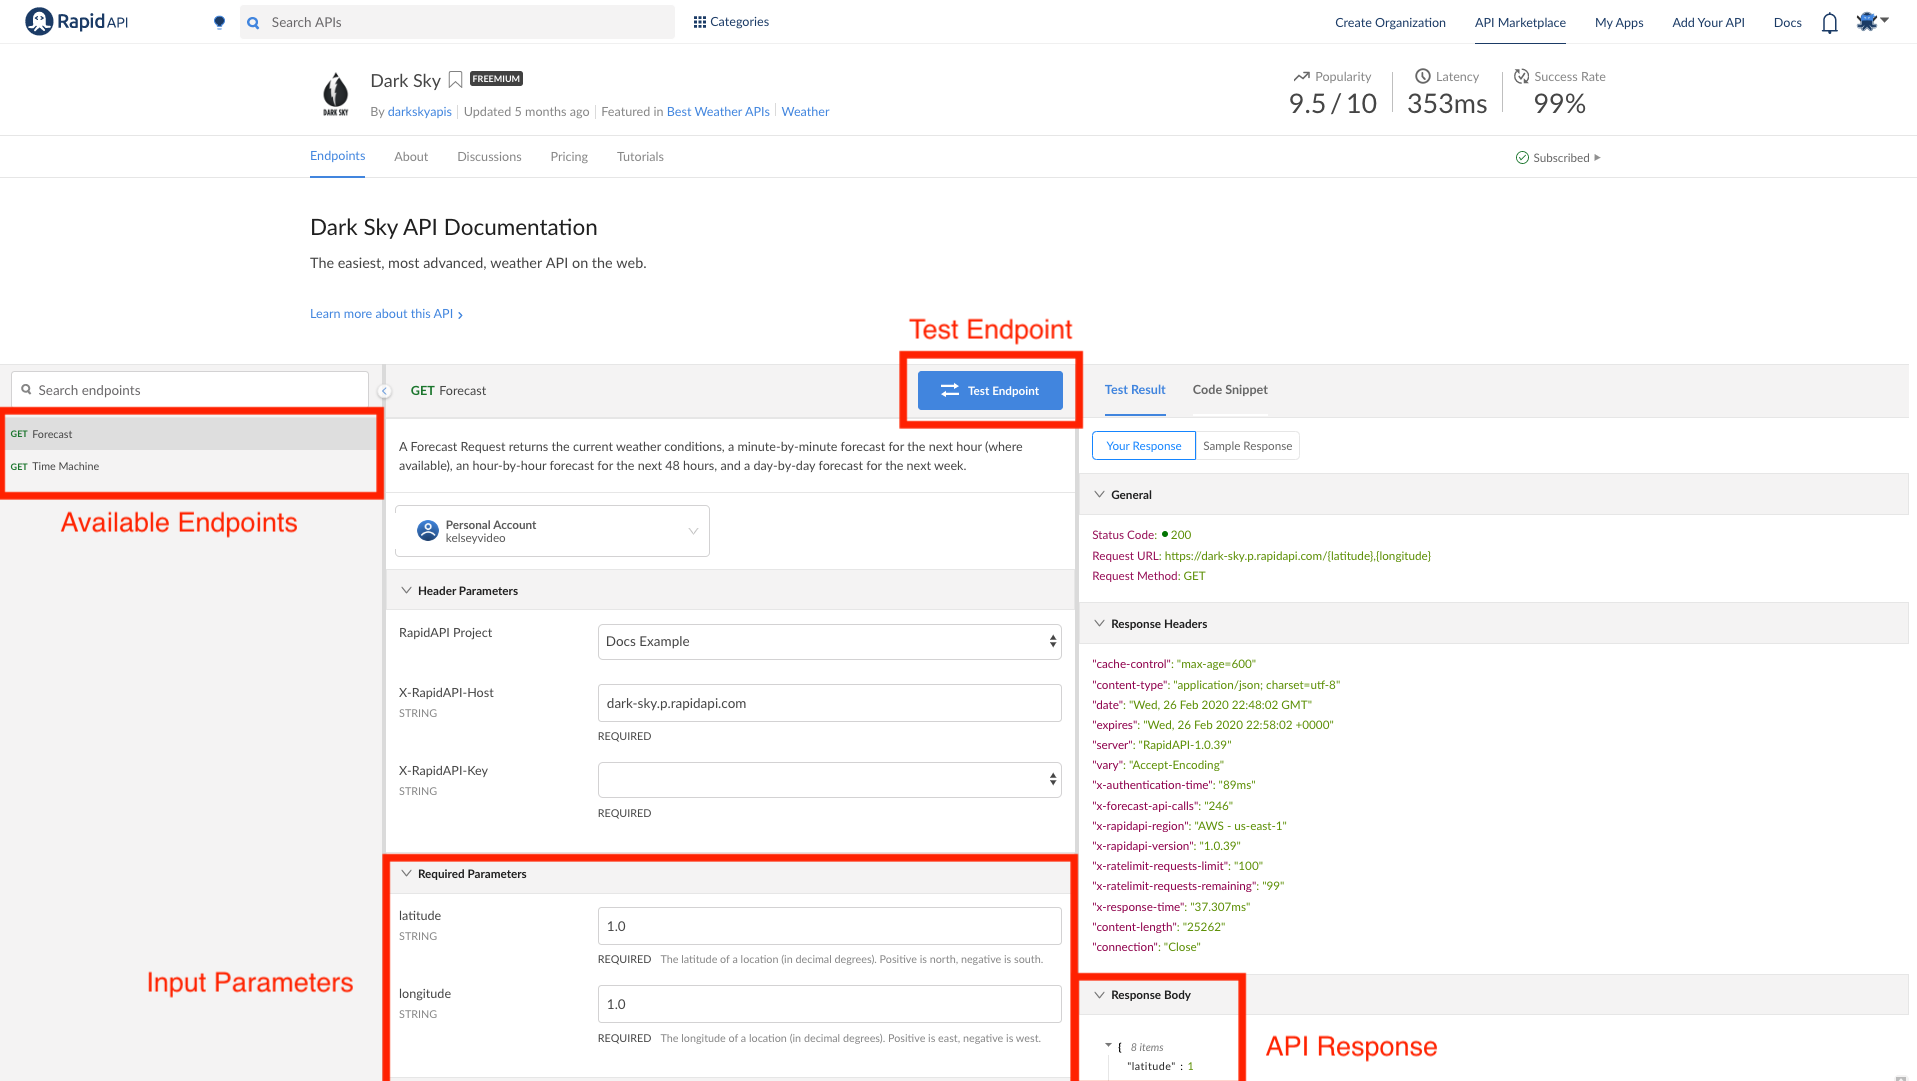Focus the Search APIs field
Viewport: 1917px width, 1081px height.
click(x=457, y=22)
